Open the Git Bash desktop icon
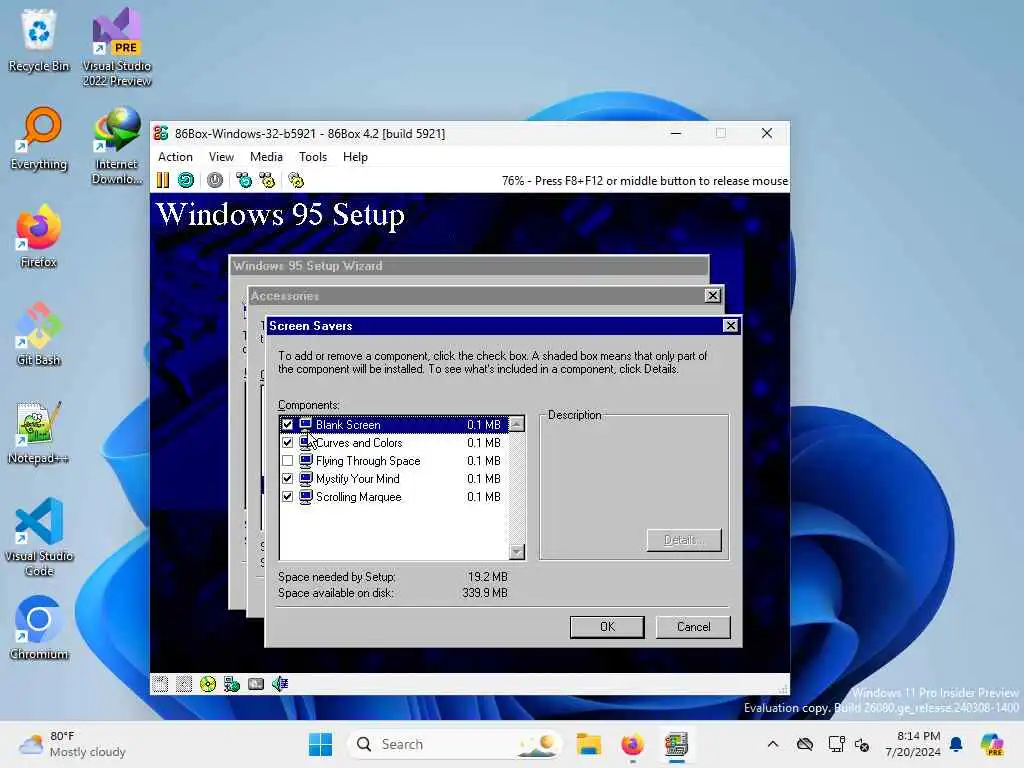This screenshot has height=768, width=1024. [39, 334]
